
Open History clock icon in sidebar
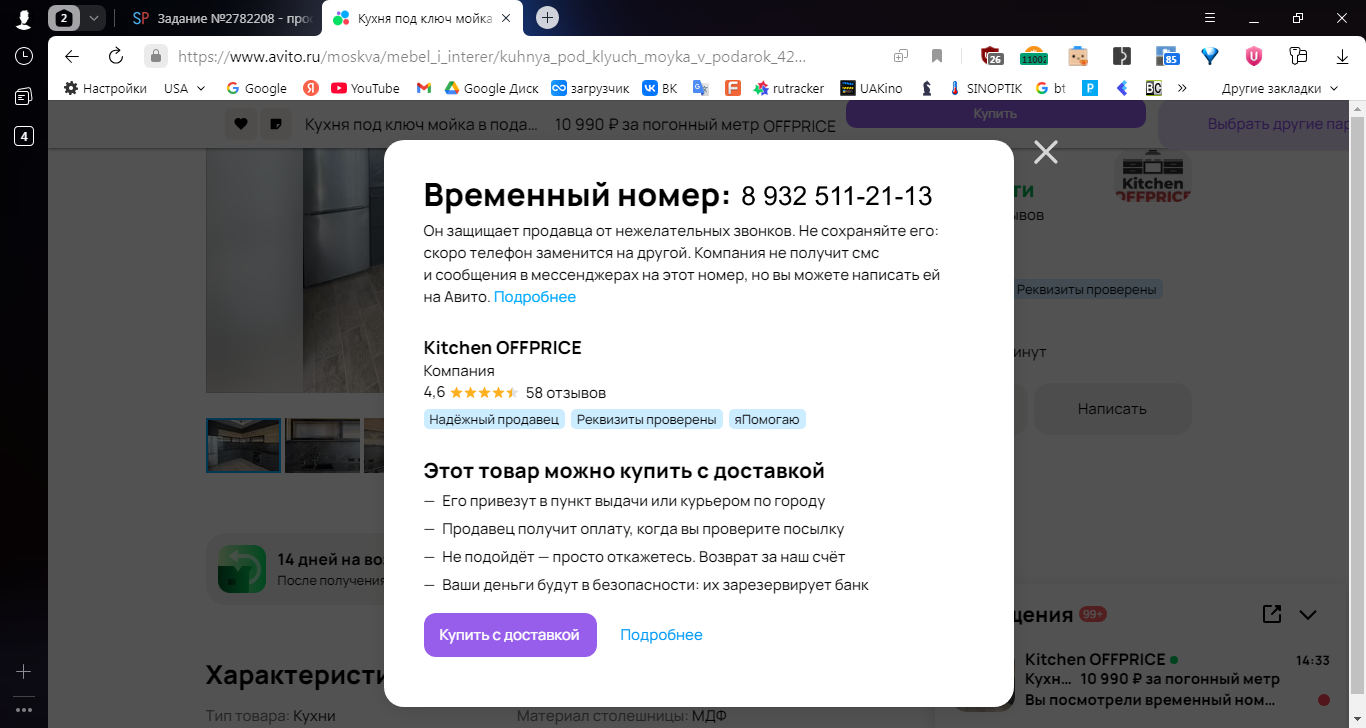(24, 56)
